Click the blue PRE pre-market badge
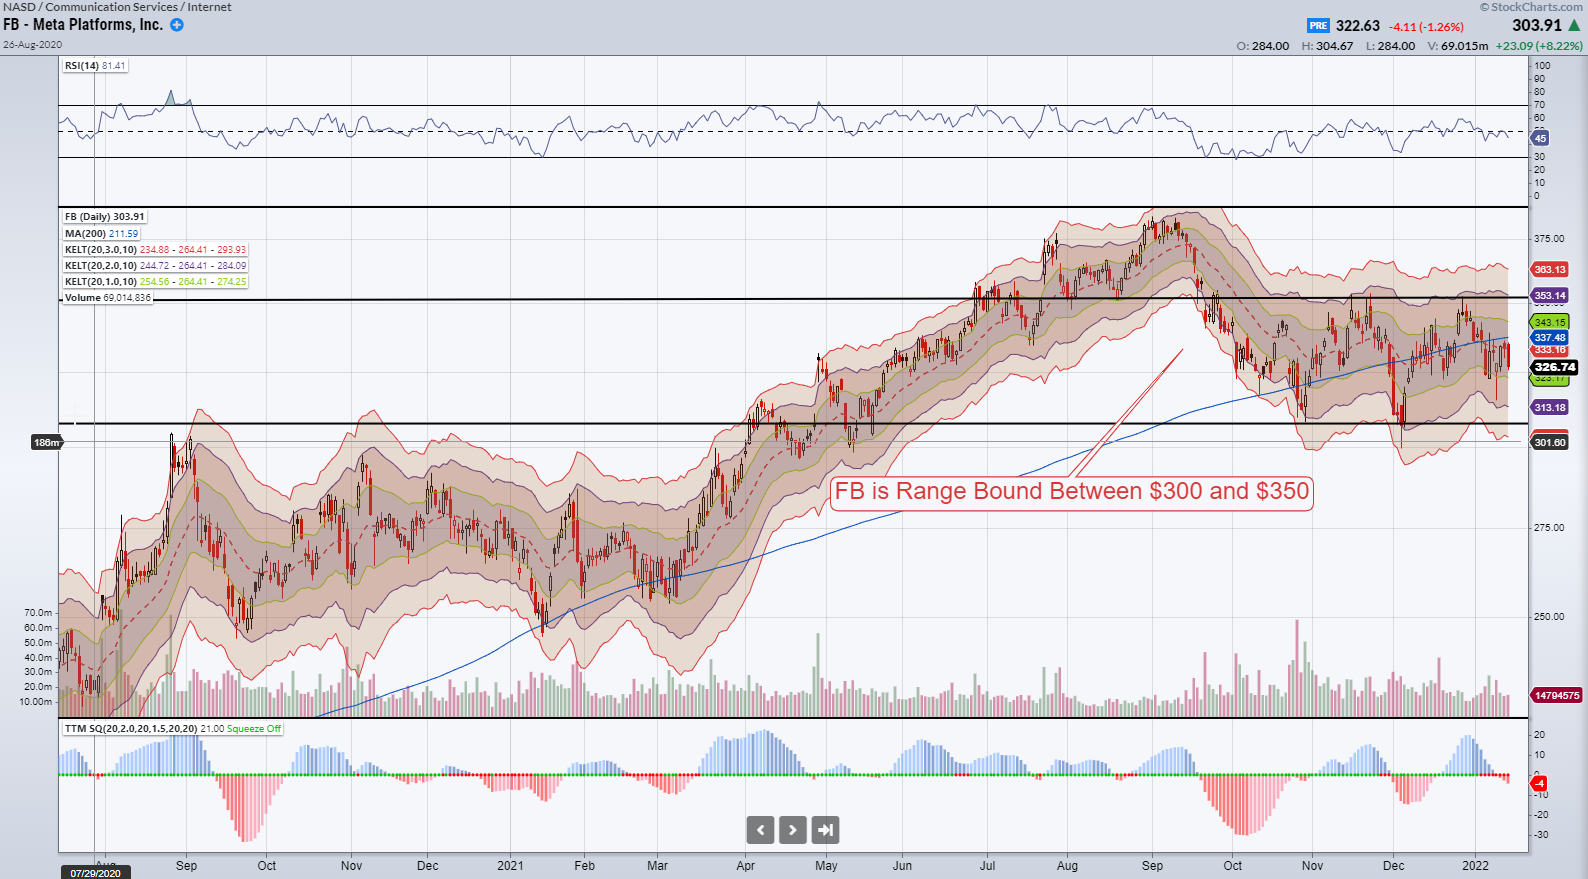 (1318, 26)
